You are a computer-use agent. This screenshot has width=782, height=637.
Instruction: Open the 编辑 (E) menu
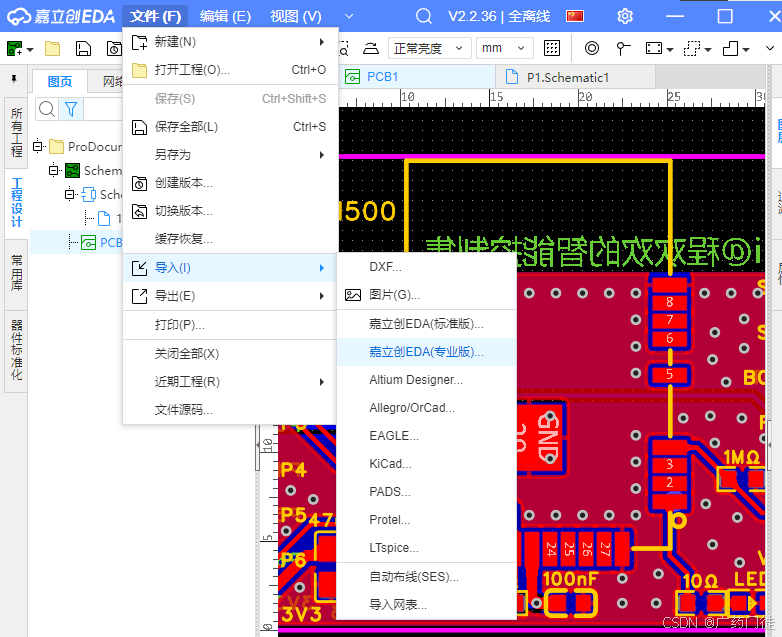click(x=225, y=16)
